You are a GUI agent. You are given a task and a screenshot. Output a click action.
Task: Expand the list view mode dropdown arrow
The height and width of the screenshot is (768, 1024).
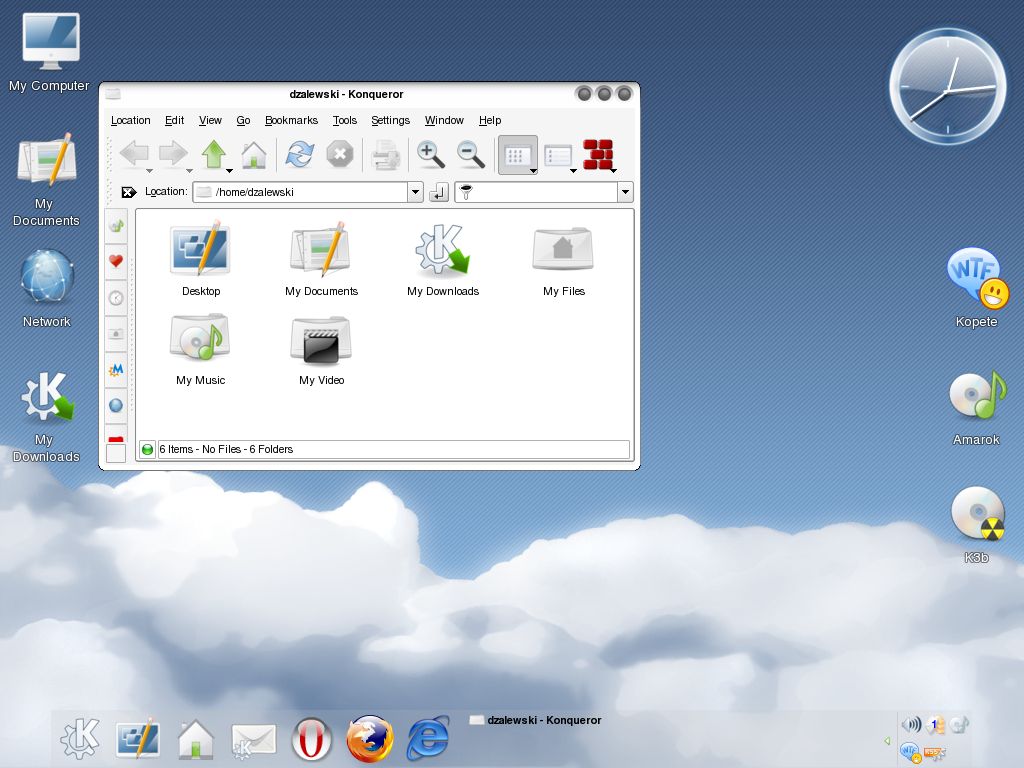[573, 170]
